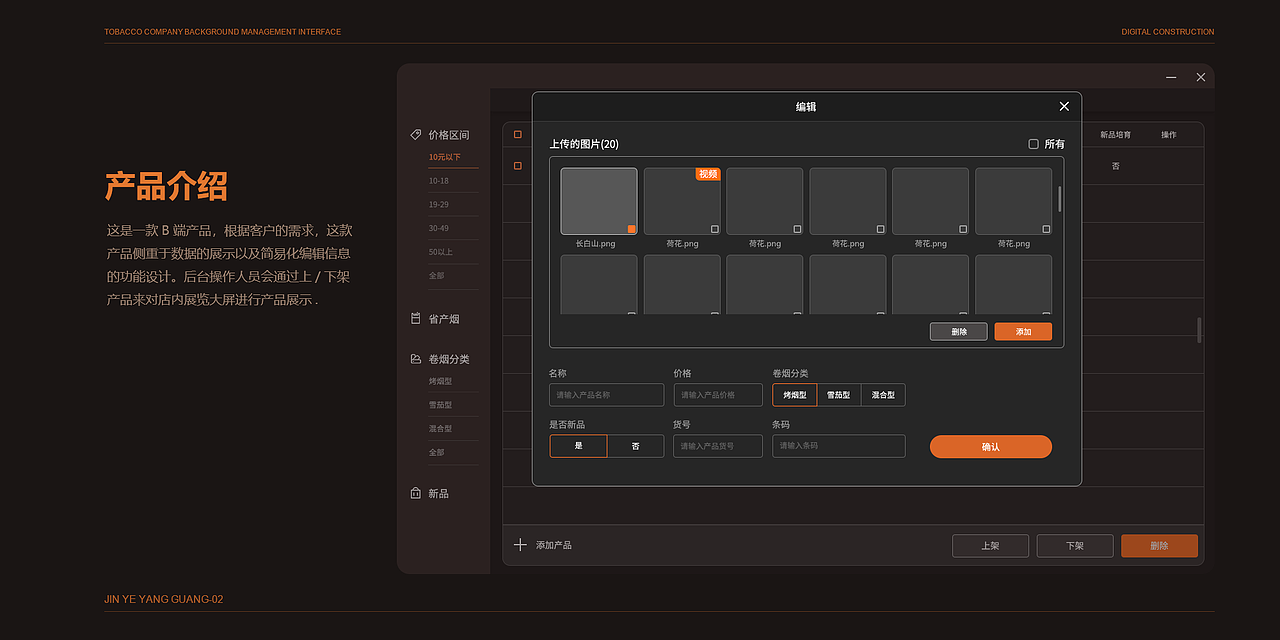The width and height of the screenshot is (1280, 640).
Task: Click the plus icon next to 添加产品
Action: click(520, 544)
